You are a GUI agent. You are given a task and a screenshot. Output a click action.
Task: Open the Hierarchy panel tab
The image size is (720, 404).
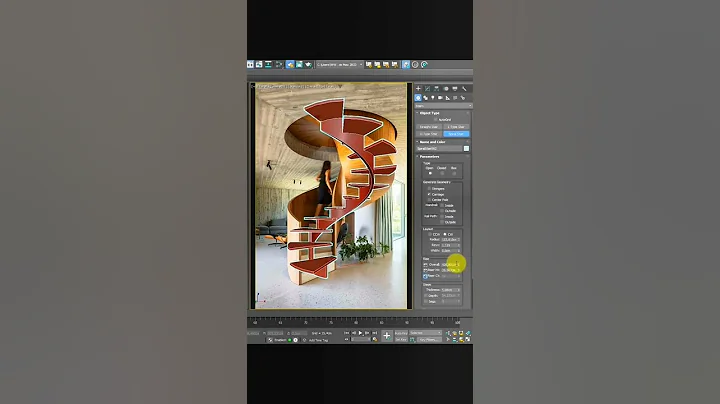pyautogui.click(x=437, y=89)
